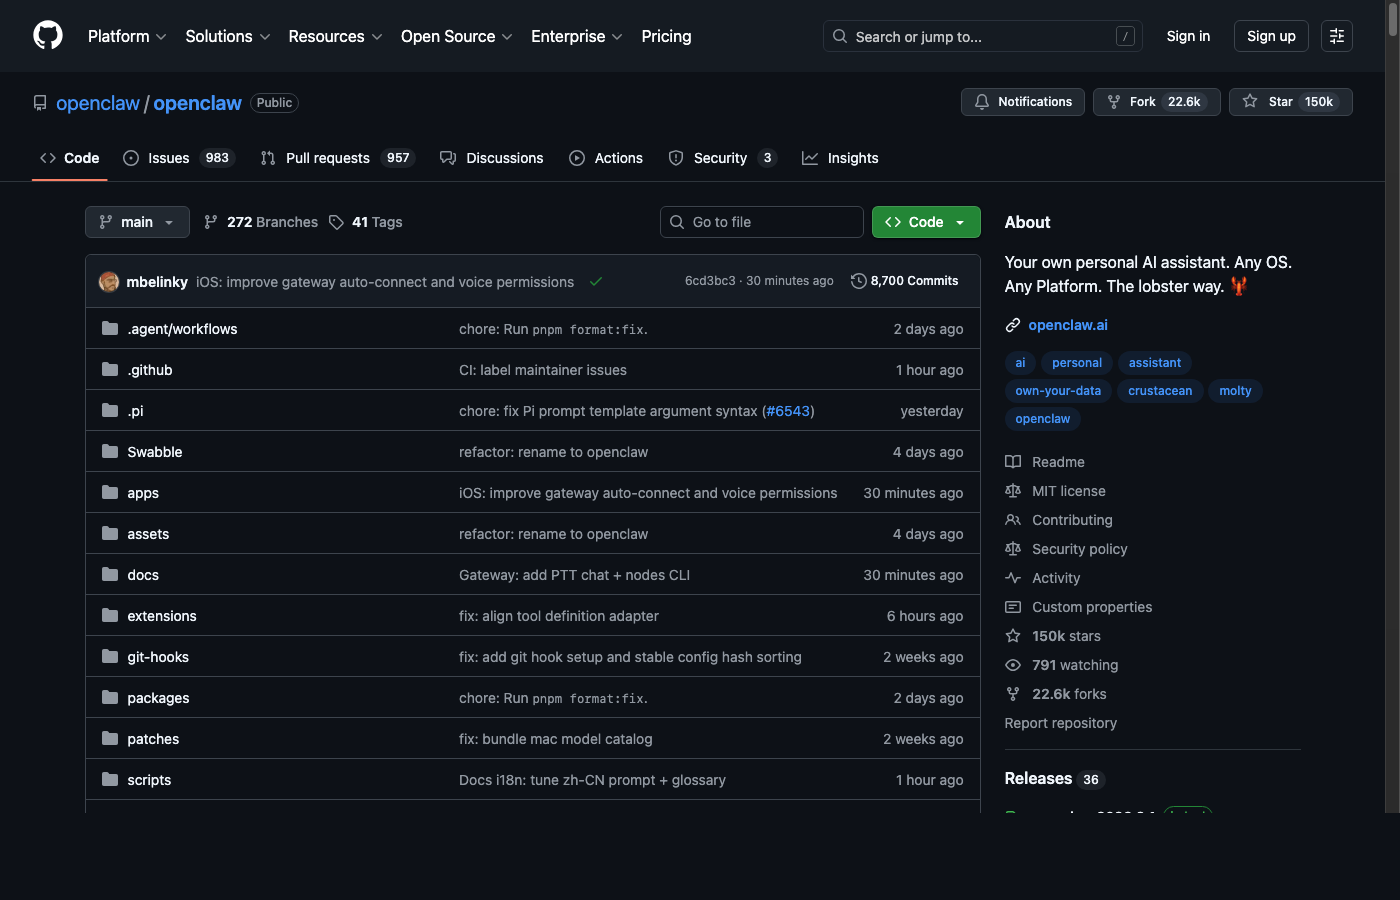
Task: Expand the green Code dropdown arrow
Action: pyautogui.click(x=960, y=221)
